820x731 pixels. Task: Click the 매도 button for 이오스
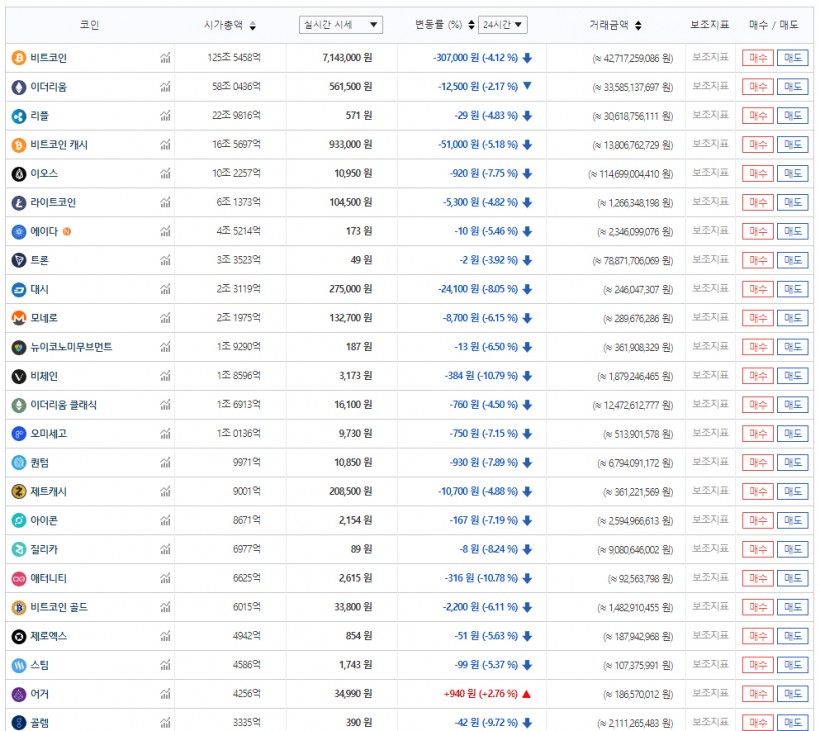click(x=792, y=174)
